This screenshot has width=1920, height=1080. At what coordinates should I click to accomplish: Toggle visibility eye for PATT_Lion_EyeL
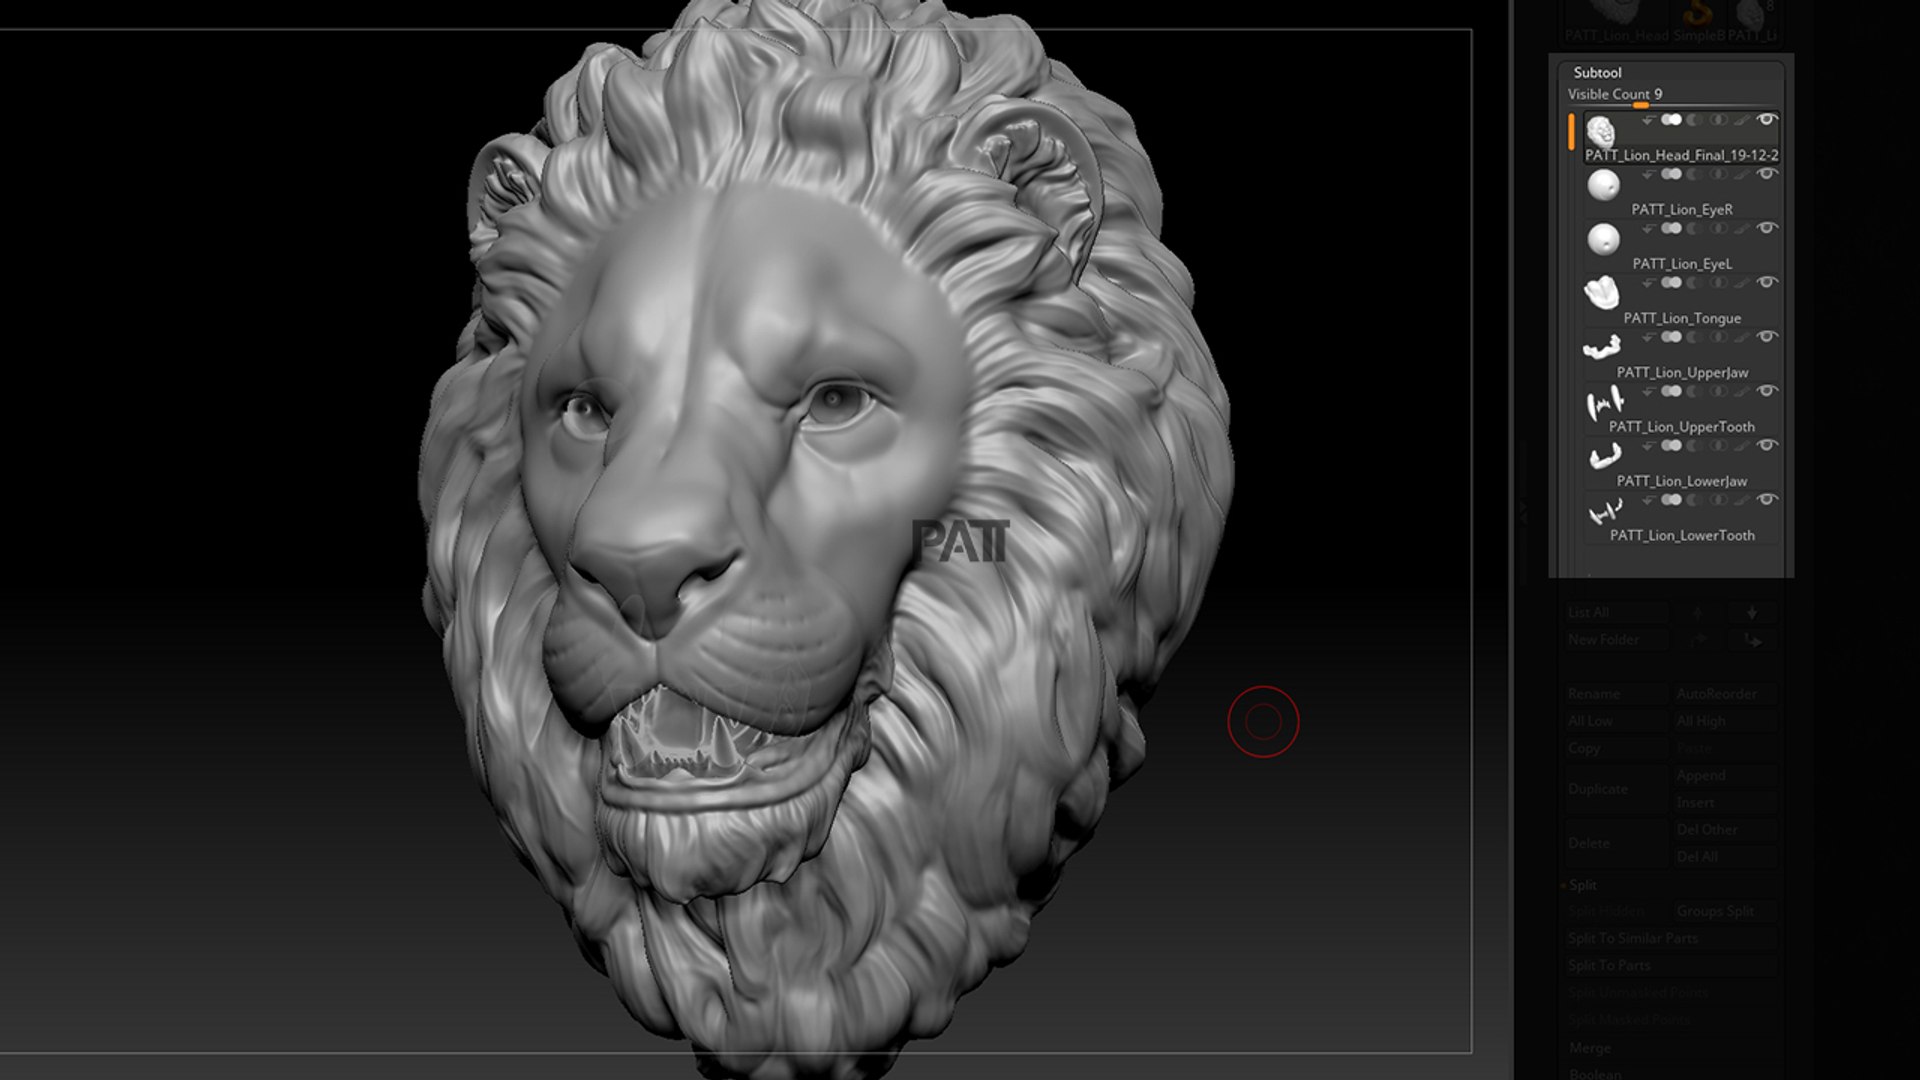click(x=1767, y=228)
